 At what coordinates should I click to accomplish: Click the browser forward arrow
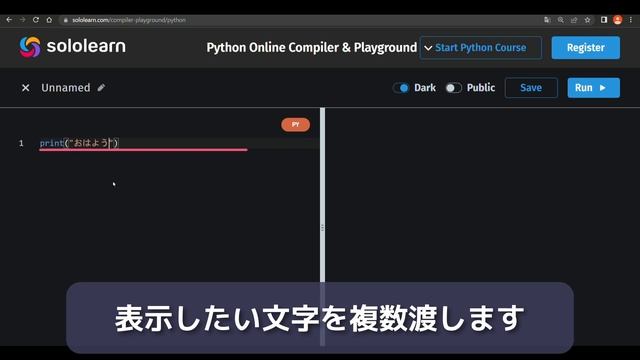(x=22, y=20)
